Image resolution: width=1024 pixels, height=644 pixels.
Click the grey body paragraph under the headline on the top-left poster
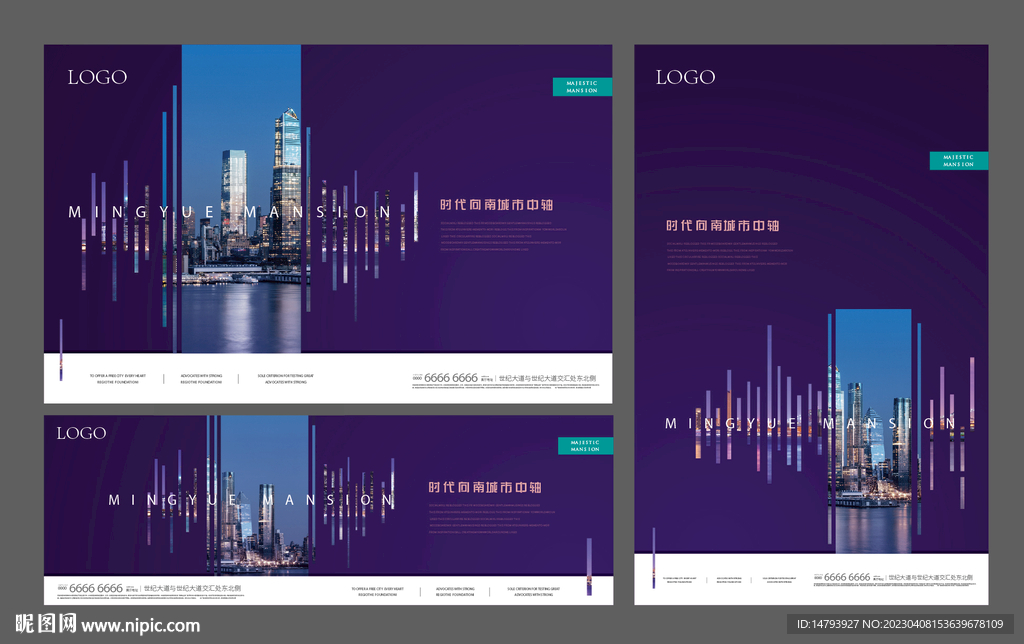[x=502, y=236]
